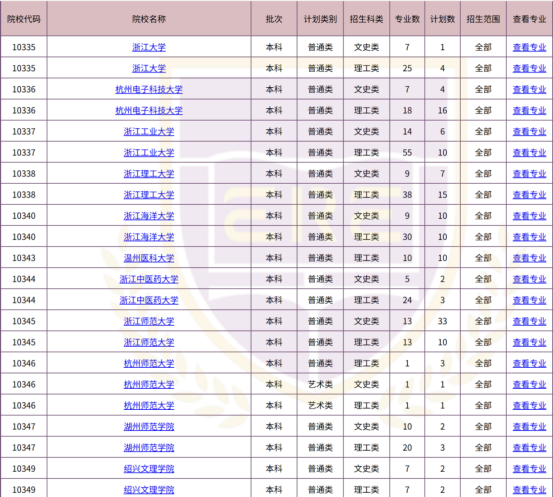Click 查看专业 for 湖州师范学院 理工类

click(x=529, y=448)
